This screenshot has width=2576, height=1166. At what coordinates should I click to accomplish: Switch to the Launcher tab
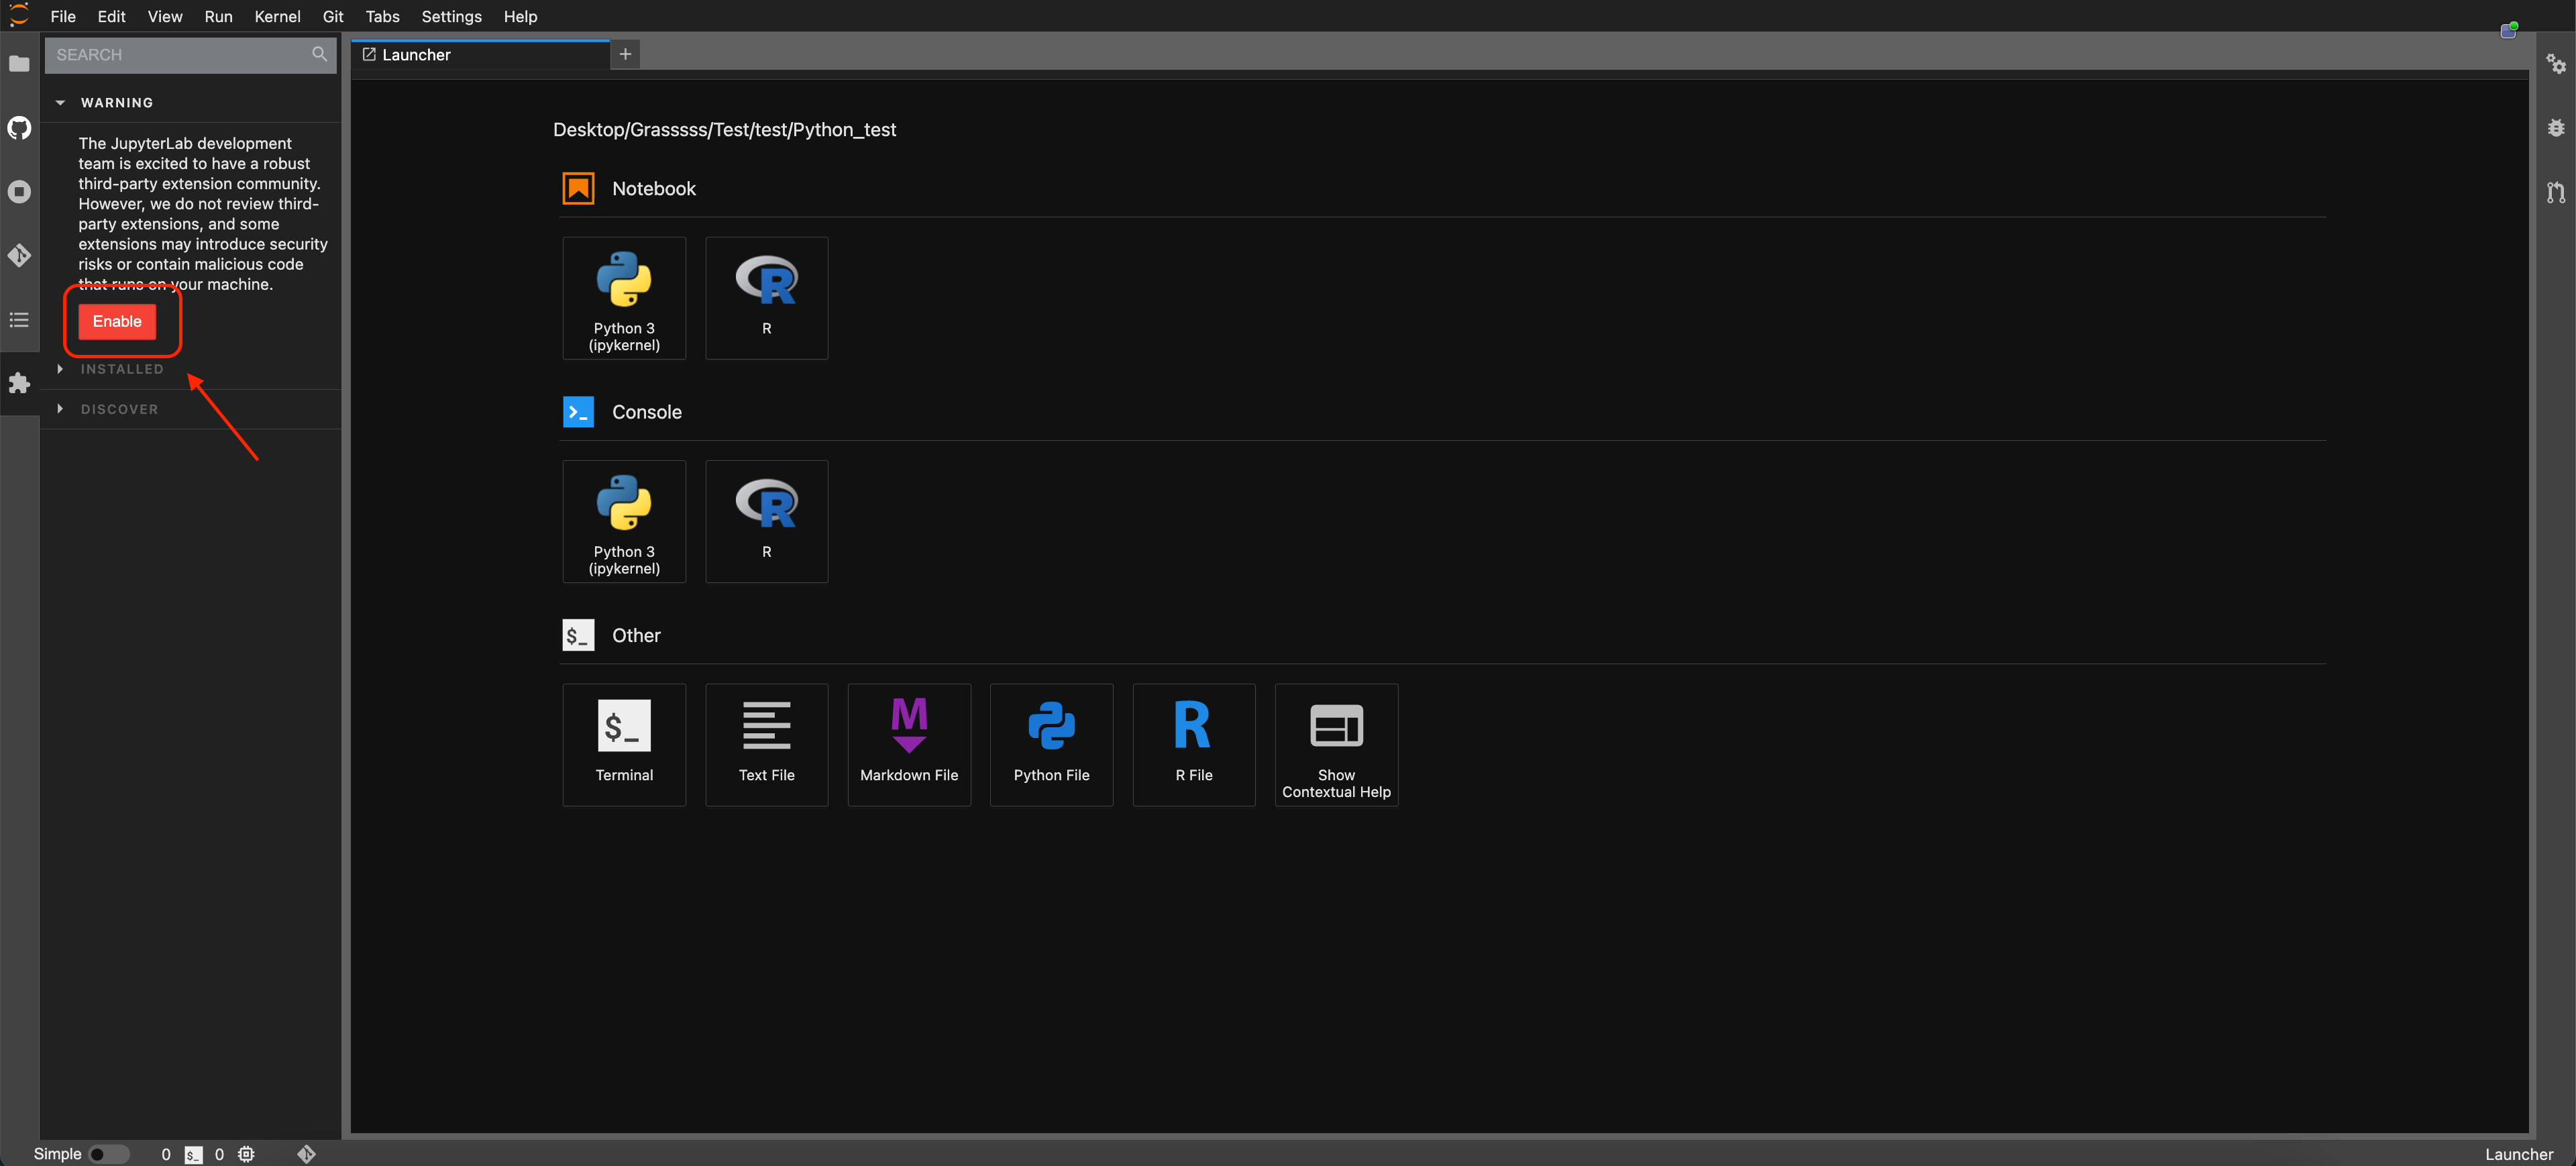[x=416, y=55]
